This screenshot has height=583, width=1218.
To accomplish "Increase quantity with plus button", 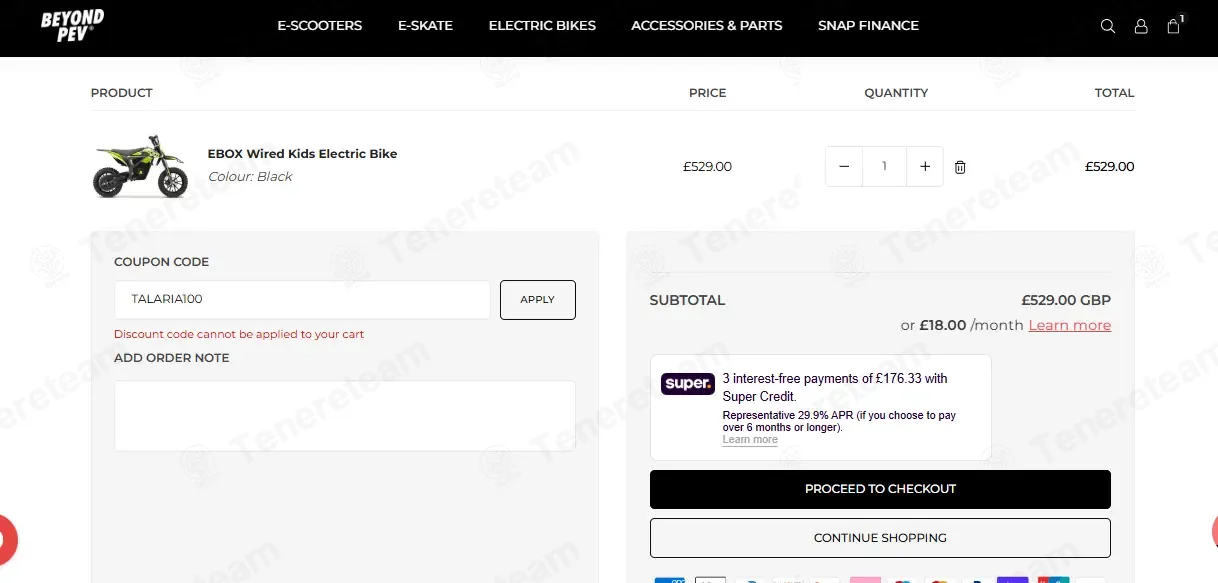I will [x=925, y=167].
